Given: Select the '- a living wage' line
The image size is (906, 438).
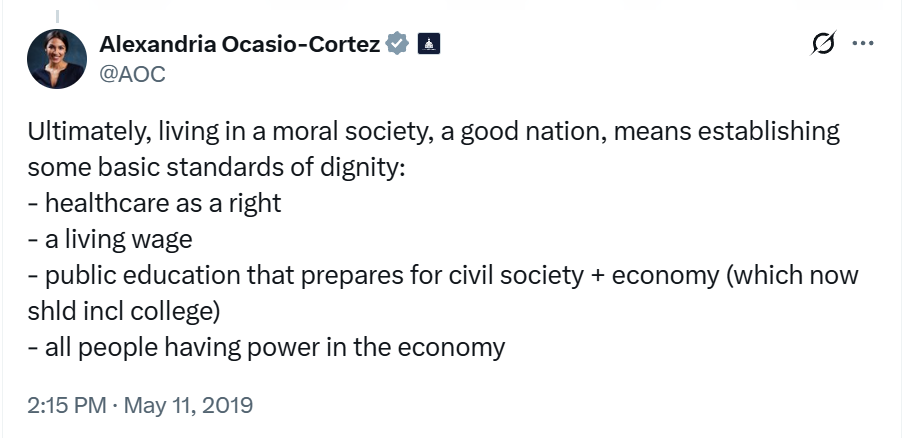Looking at the screenshot, I should [x=110, y=239].
